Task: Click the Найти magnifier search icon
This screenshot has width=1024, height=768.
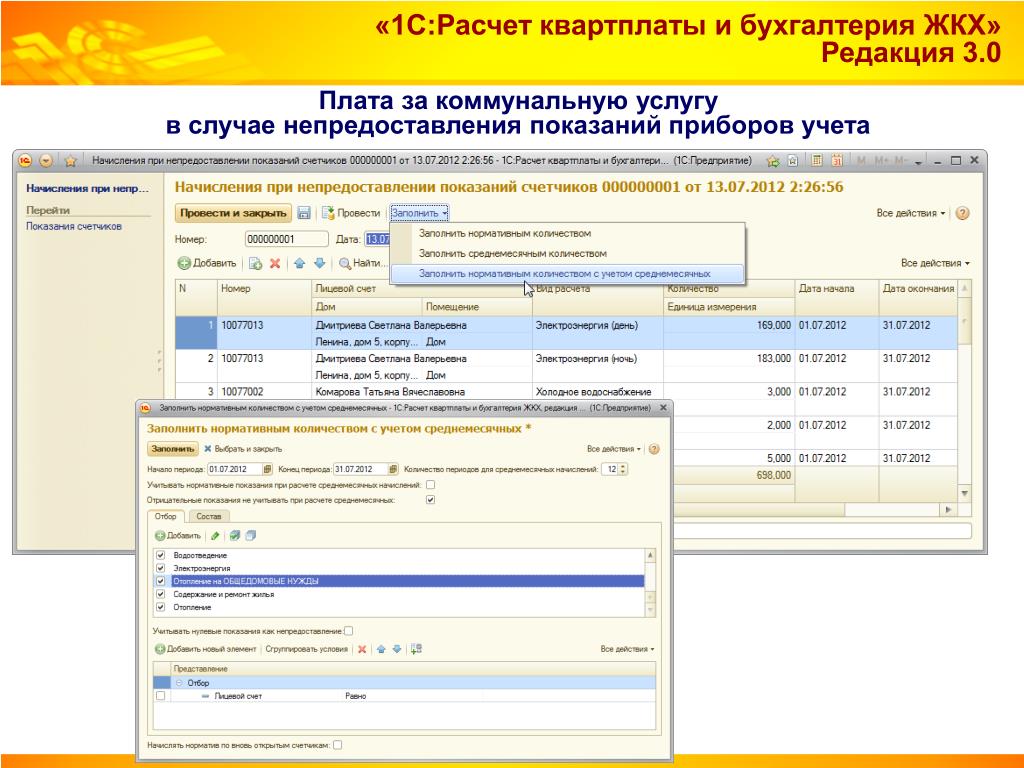Action: (x=345, y=263)
